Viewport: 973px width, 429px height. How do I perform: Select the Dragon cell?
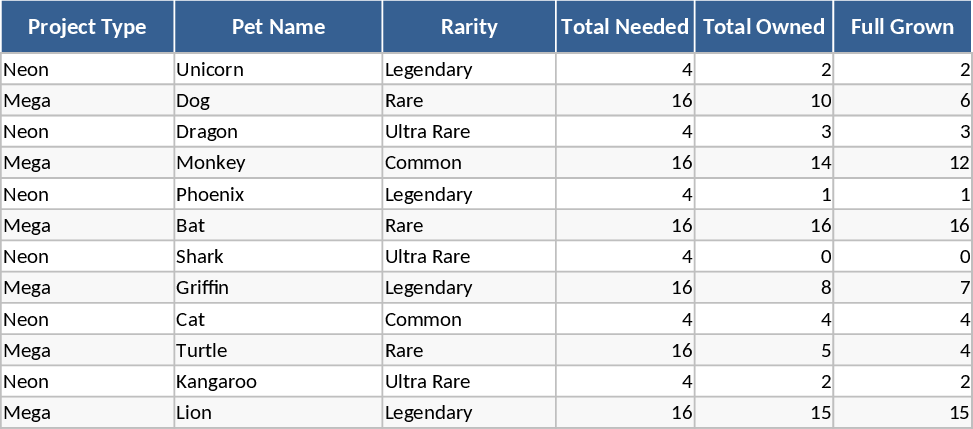point(278,132)
